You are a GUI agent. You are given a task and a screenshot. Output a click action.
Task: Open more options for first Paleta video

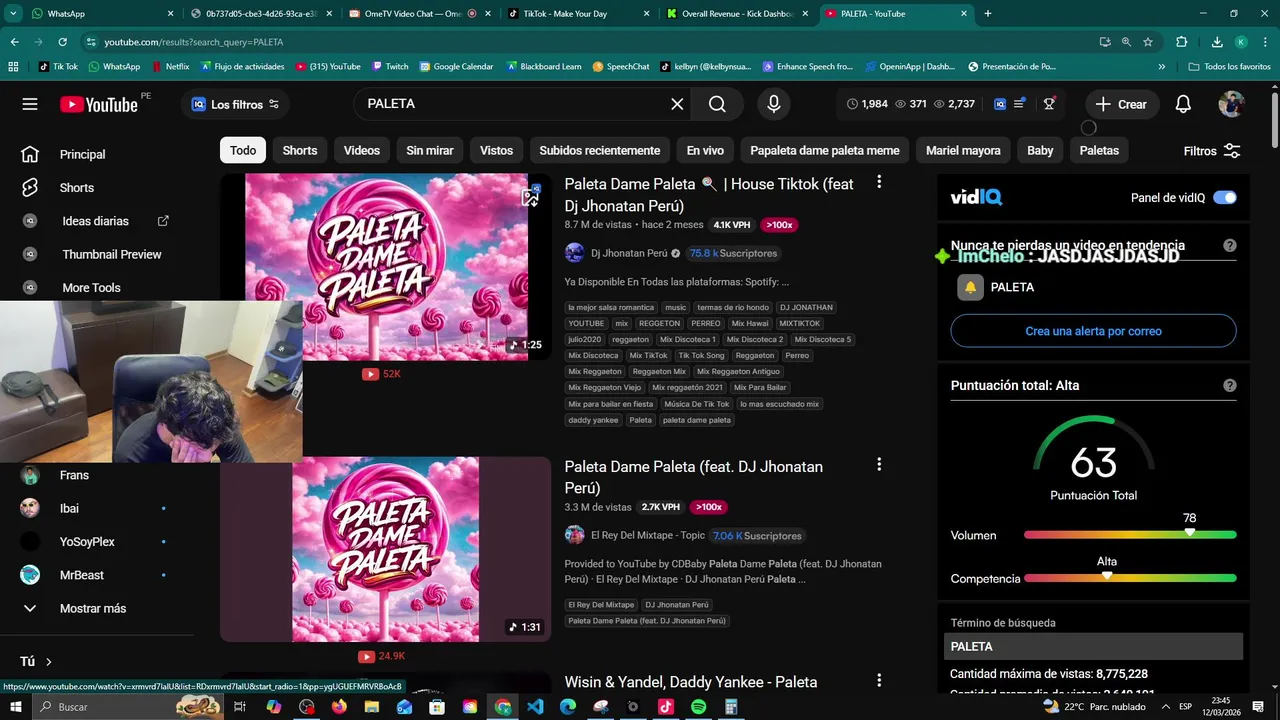click(879, 182)
